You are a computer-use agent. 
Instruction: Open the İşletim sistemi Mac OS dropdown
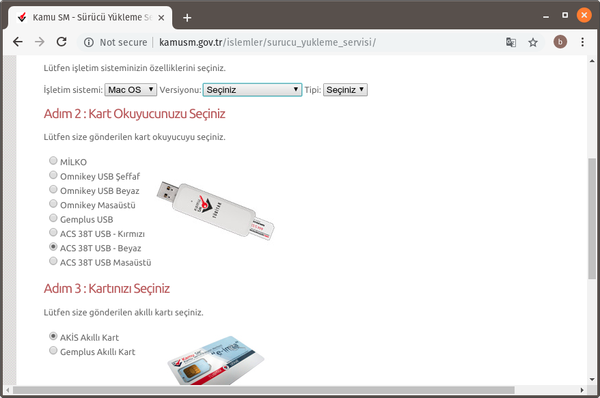(x=130, y=90)
